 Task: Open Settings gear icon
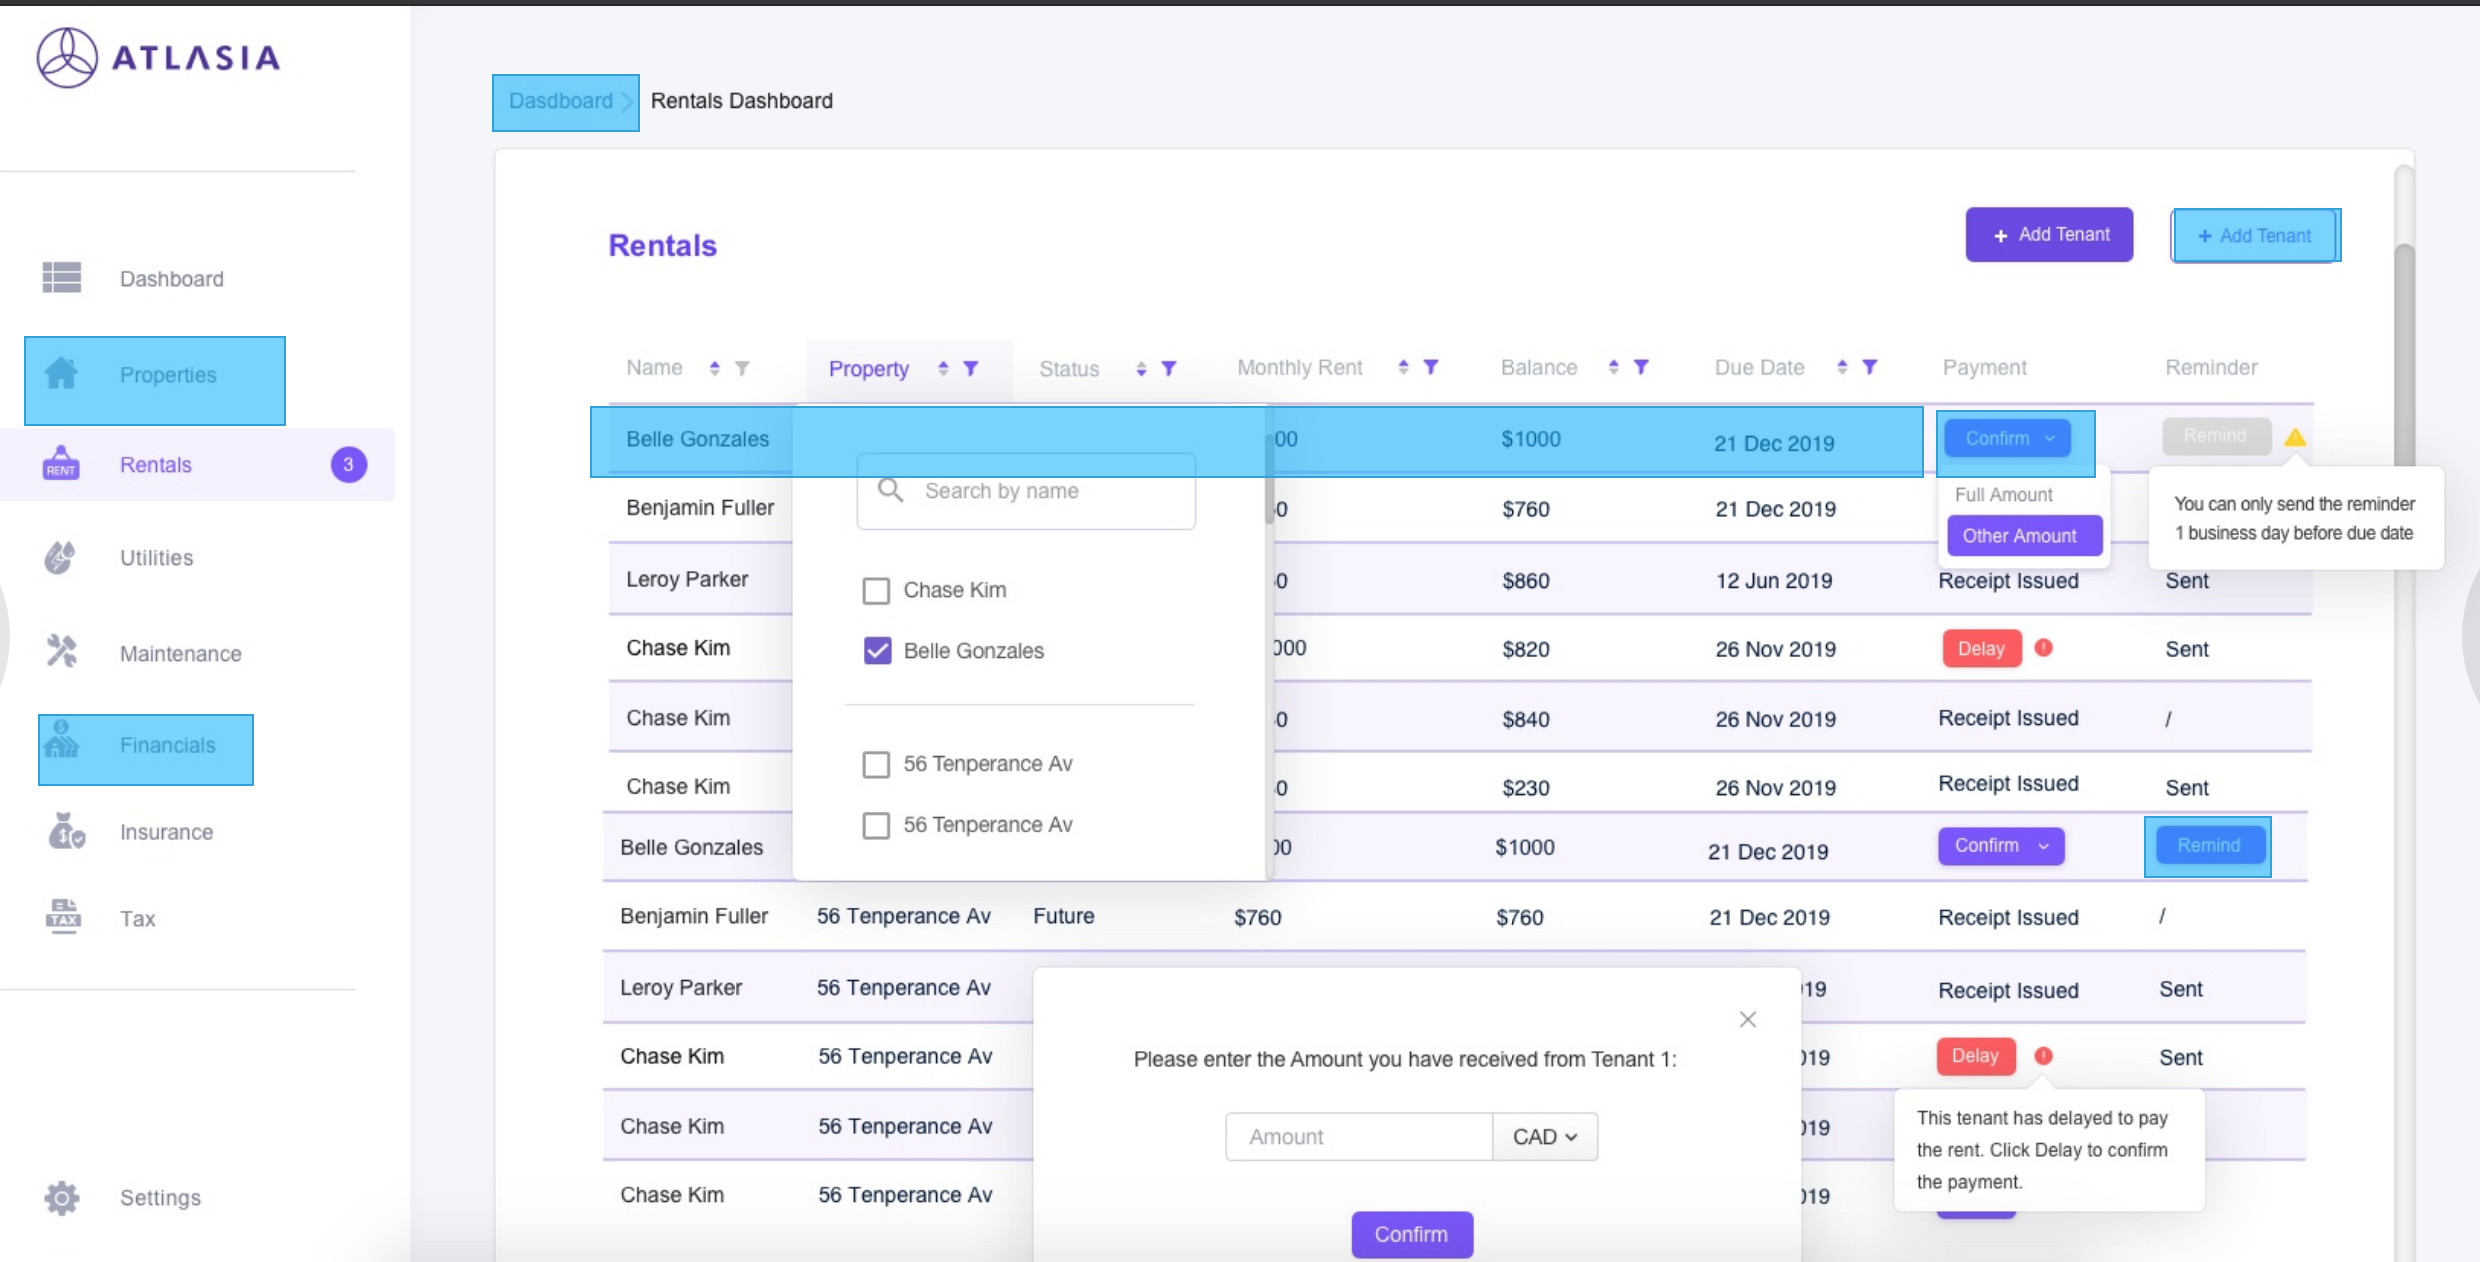(x=61, y=1197)
